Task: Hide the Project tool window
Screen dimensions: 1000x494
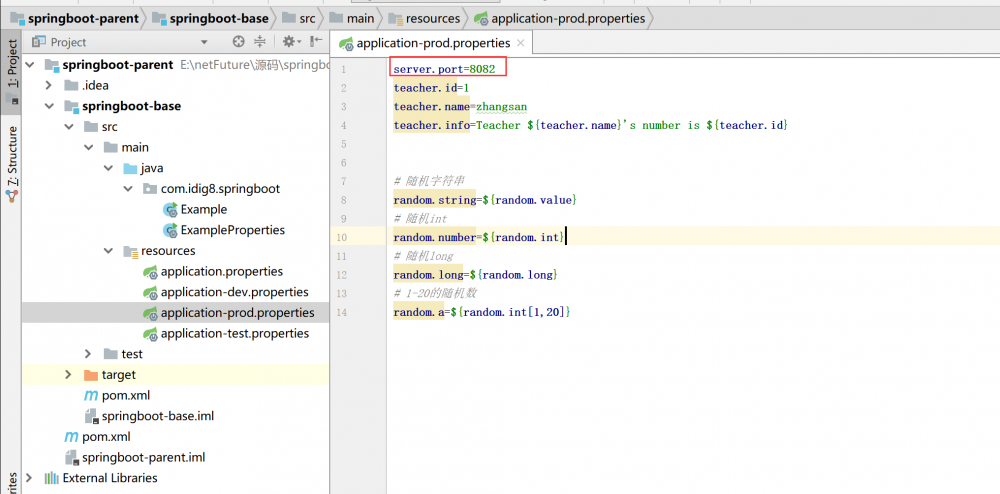Action: point(316,42)
